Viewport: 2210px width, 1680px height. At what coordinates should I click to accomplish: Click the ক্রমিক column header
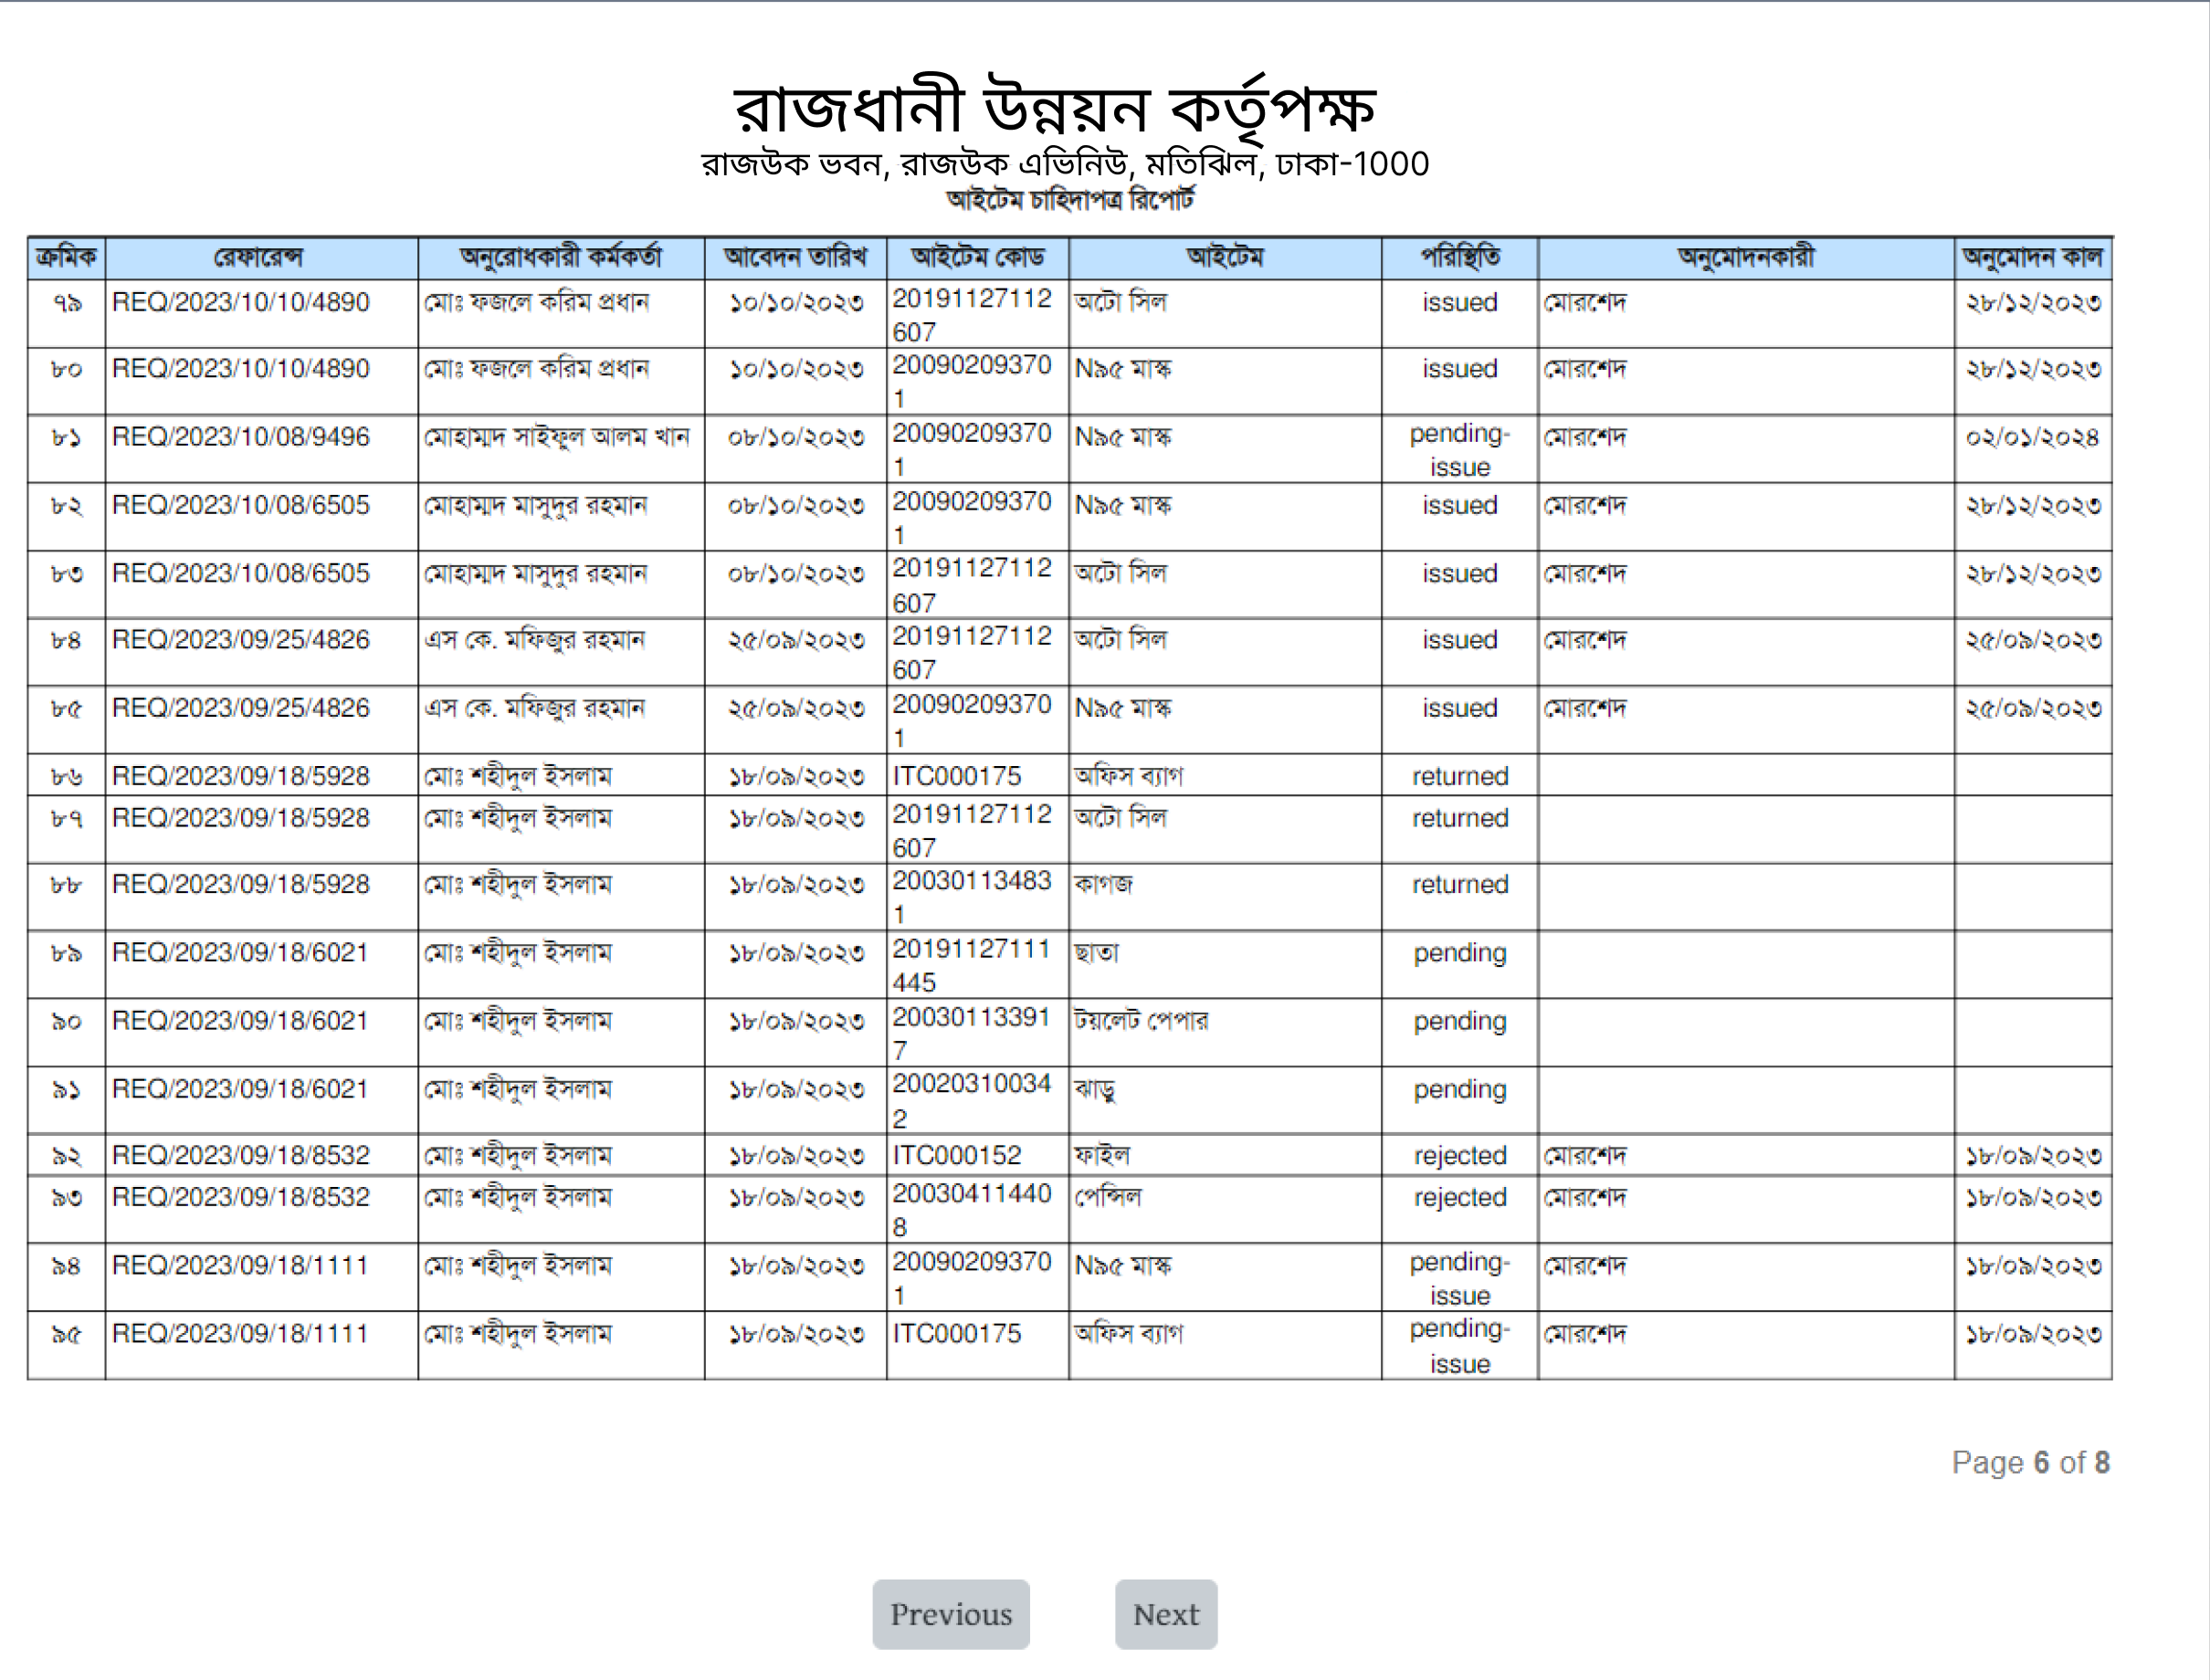66,258
